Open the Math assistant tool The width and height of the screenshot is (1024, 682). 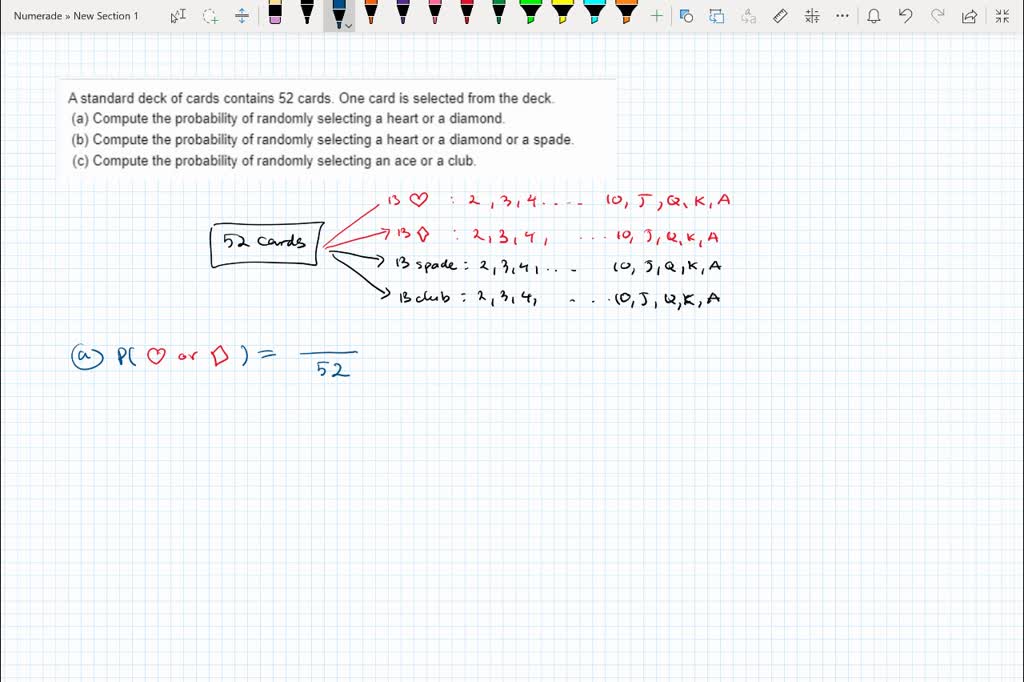point(812,16)
